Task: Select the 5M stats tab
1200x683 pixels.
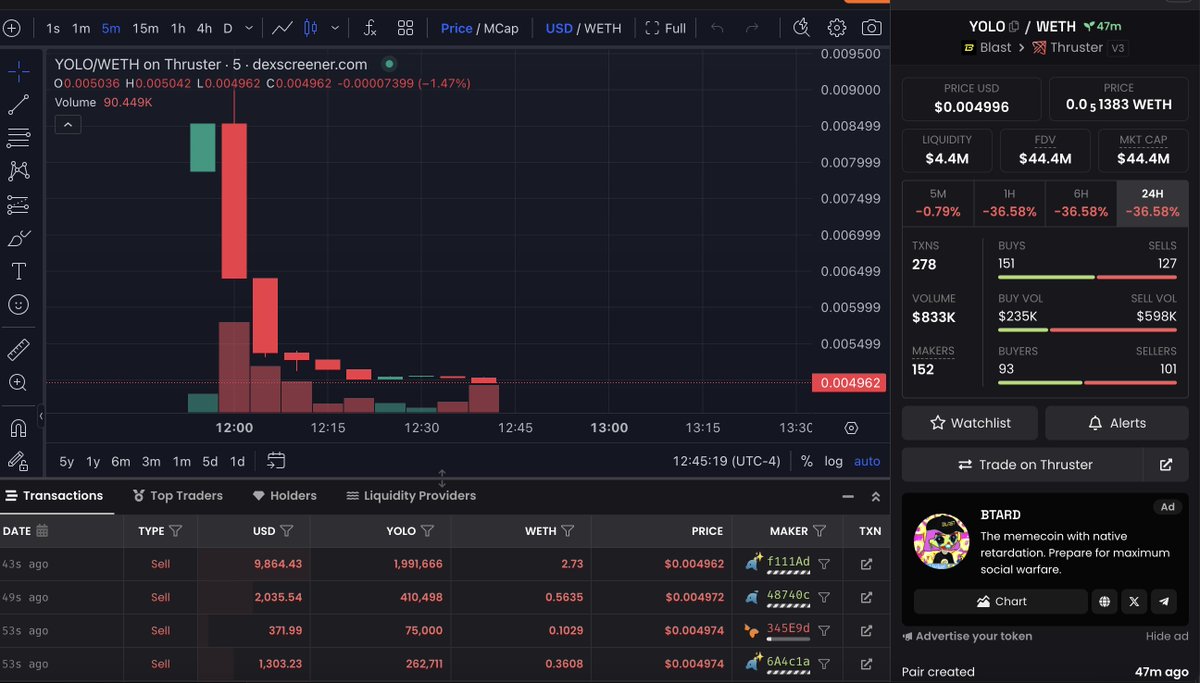Action: (x=938, y=203)
